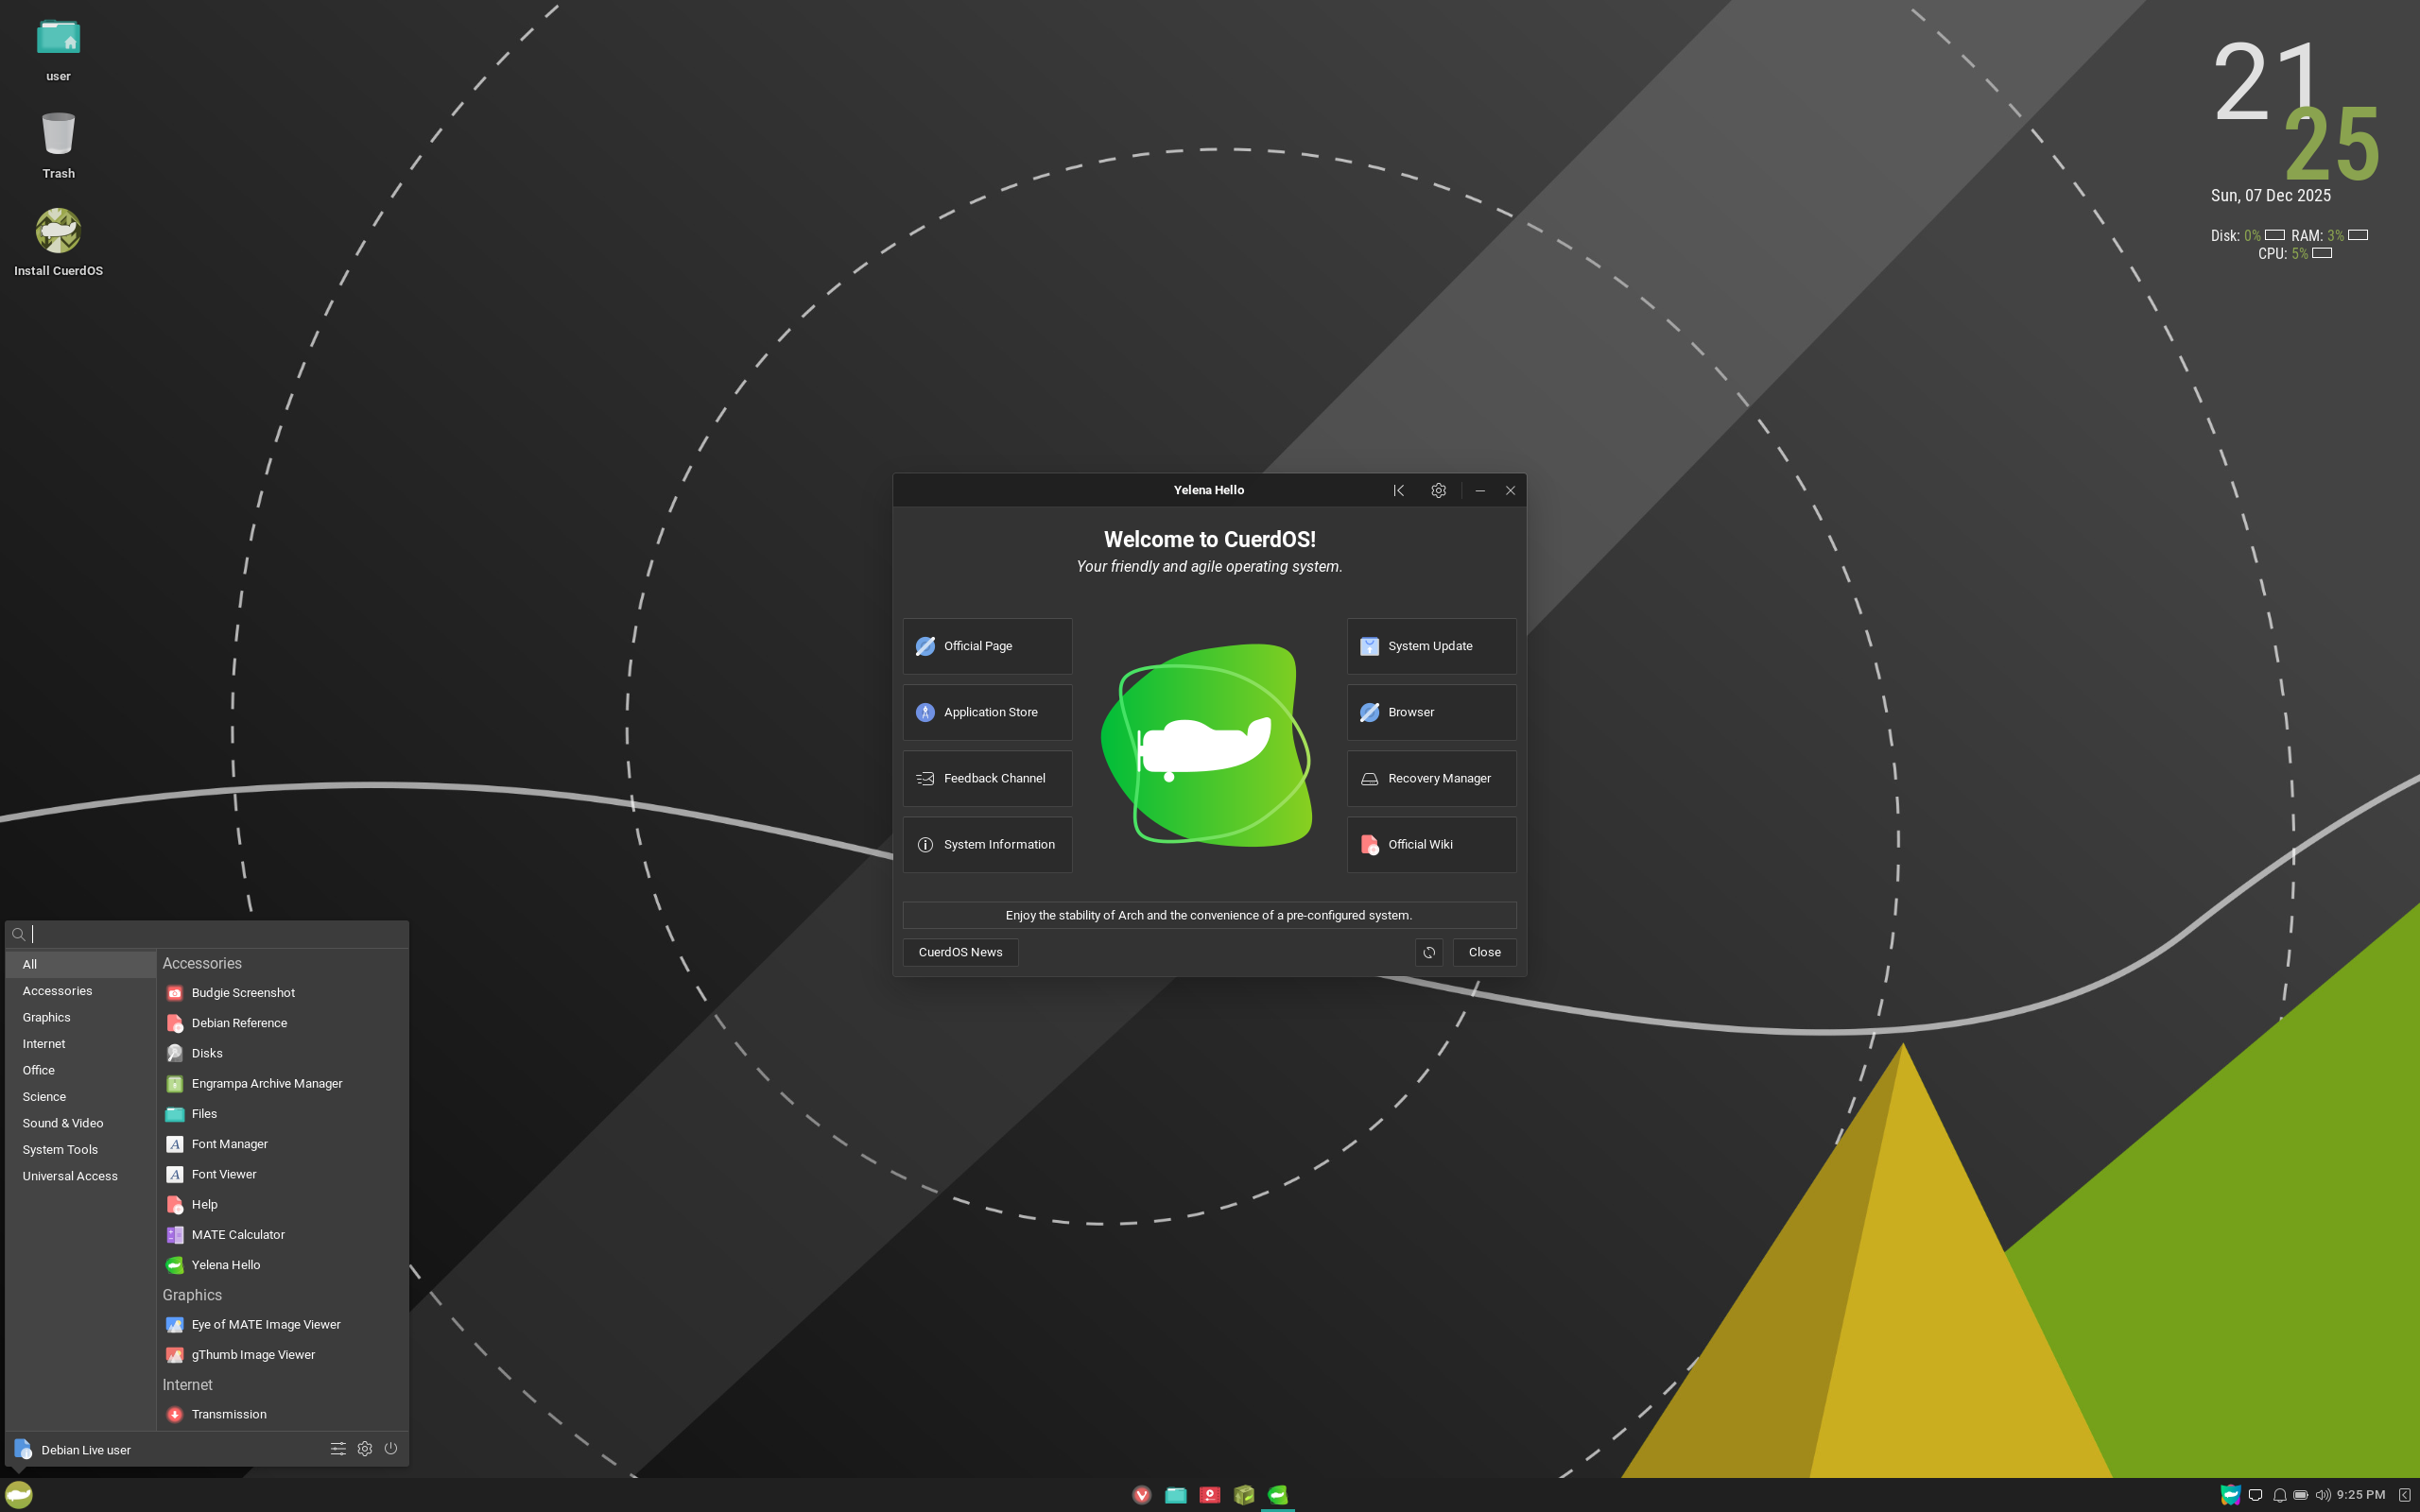This screenshot has height=1512, width=2420.
Task: Click the go-to-first arrow icon in Yelena Hello titlebar
Action: pyautogui.click(x=1399, y=490)
